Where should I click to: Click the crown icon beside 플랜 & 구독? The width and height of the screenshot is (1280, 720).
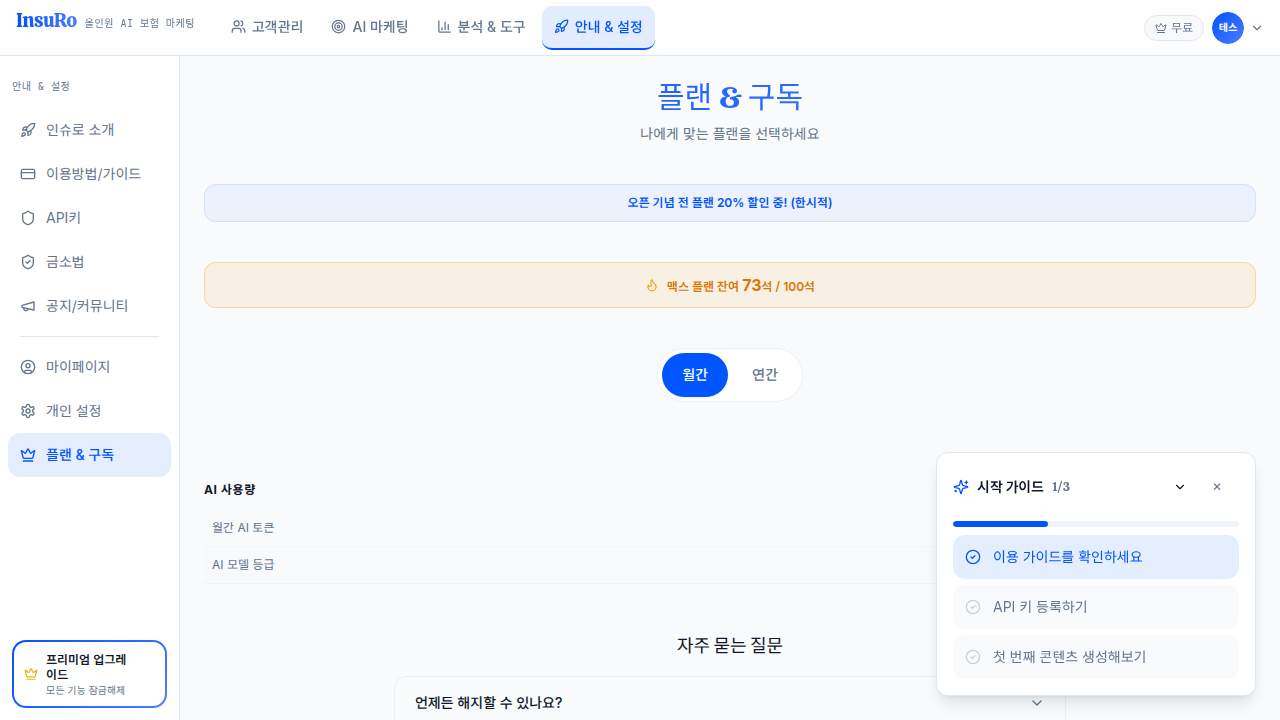pyautogui.click(x=28, y=455)
